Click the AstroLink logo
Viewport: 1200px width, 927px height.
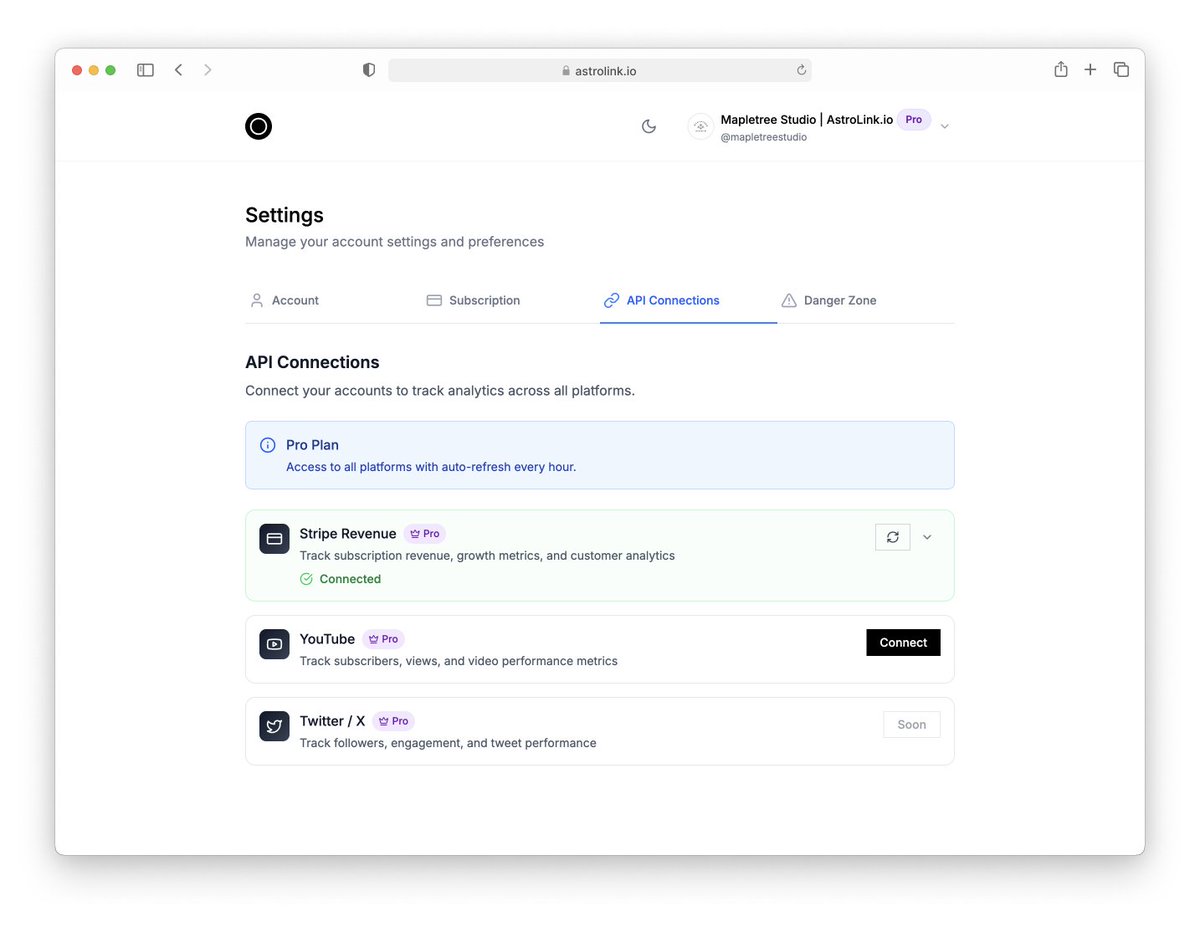pyautogui.click(x=258, y=126)
